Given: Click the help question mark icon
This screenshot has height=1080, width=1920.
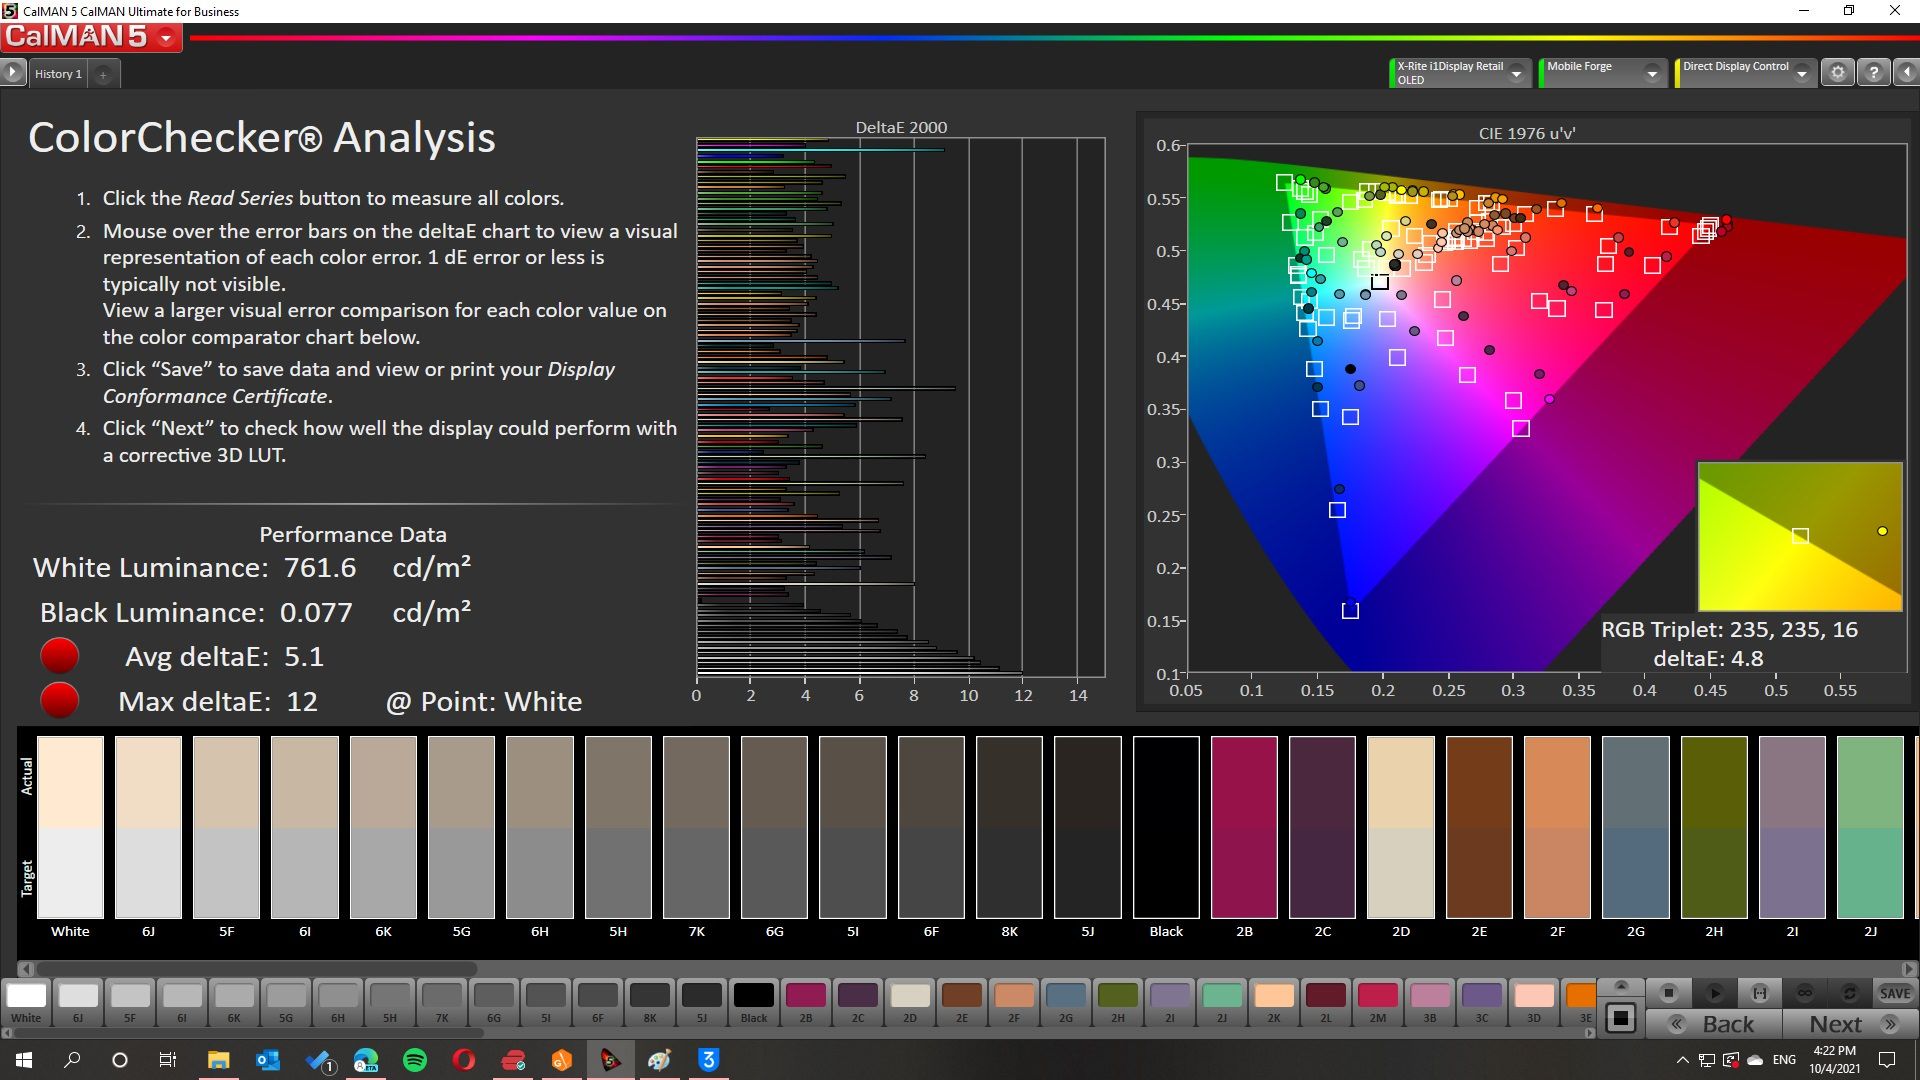Looking at the screenshot, I should [x=1873, y=71].
